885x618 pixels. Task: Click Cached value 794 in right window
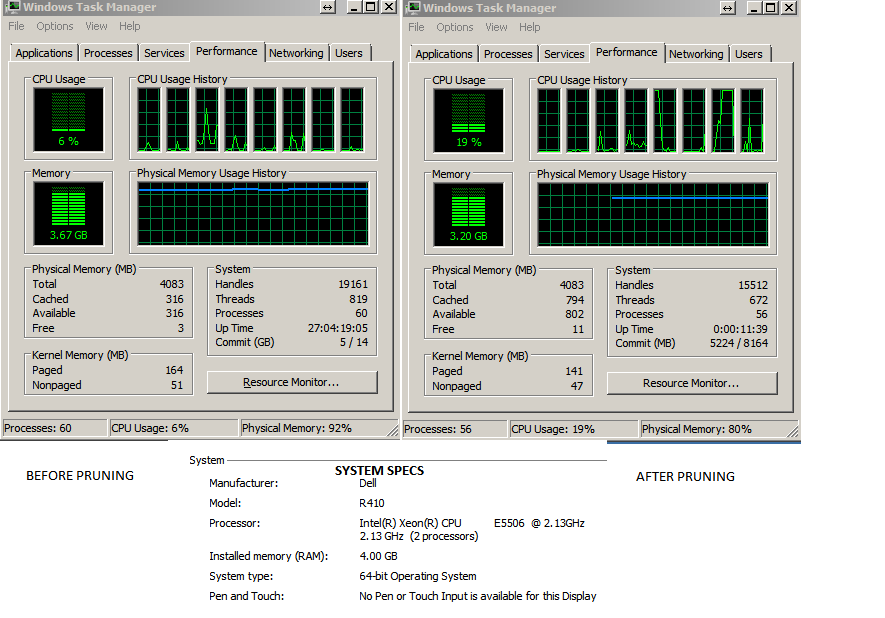pos(575,300)
